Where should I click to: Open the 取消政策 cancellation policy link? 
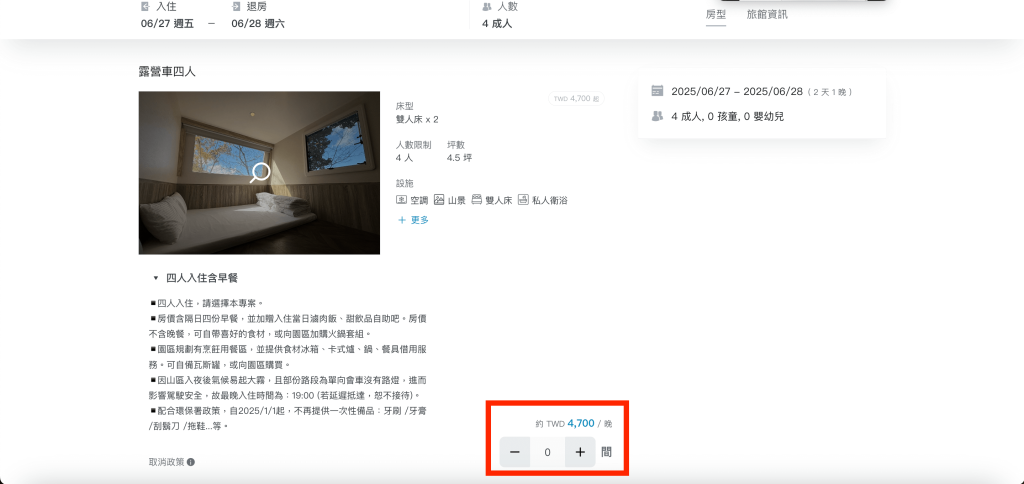click(x=165, y=462)
